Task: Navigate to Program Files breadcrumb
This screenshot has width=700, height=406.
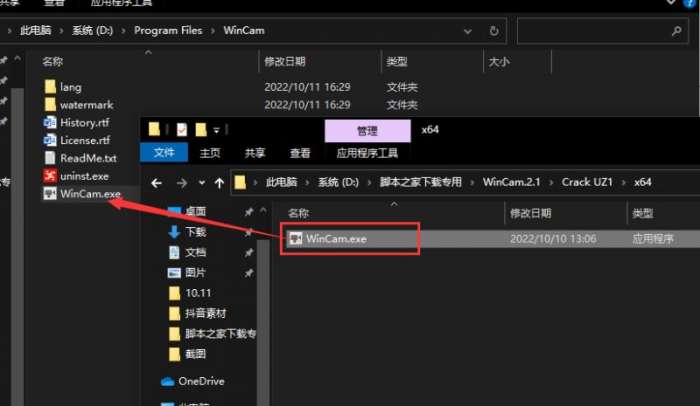Action: pos(168,30)
